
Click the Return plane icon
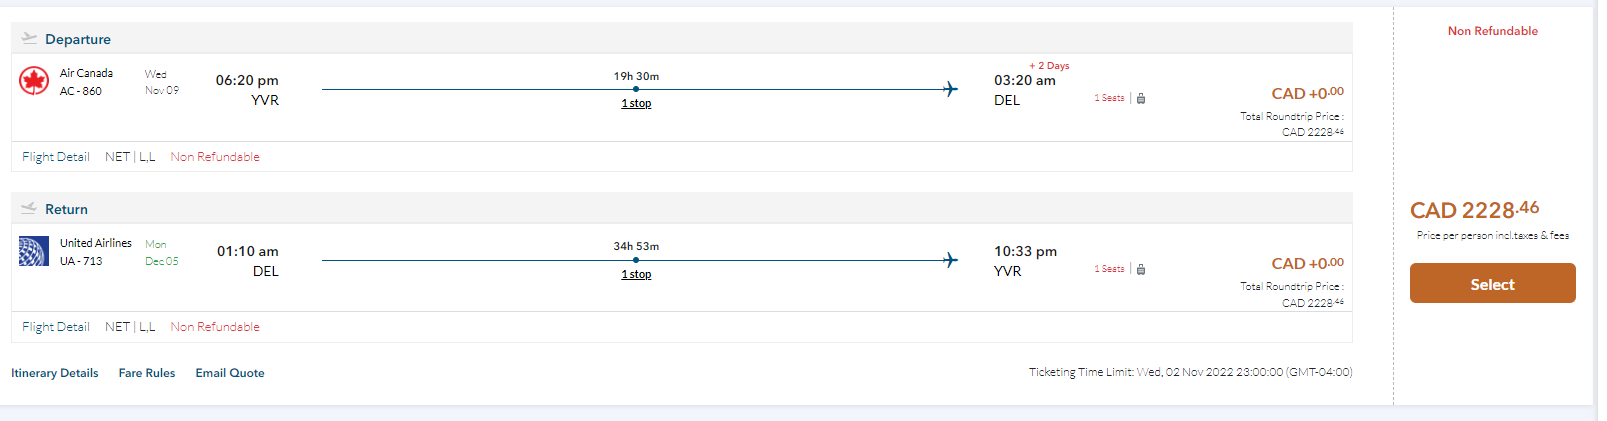(x=29, y=209)
